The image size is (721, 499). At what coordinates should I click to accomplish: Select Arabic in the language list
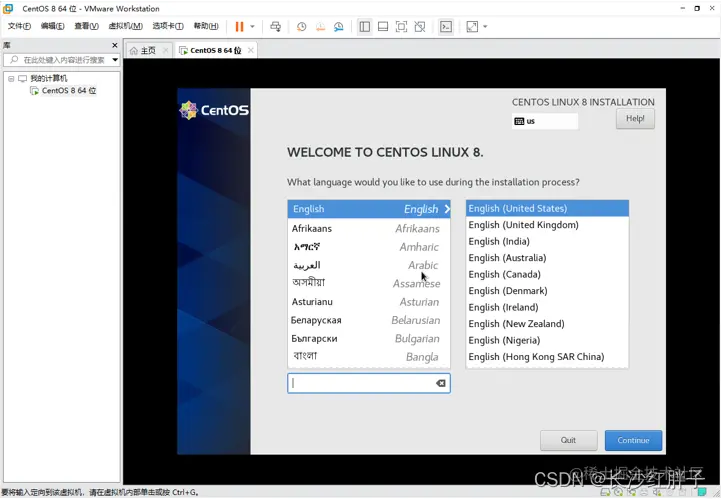369,265
